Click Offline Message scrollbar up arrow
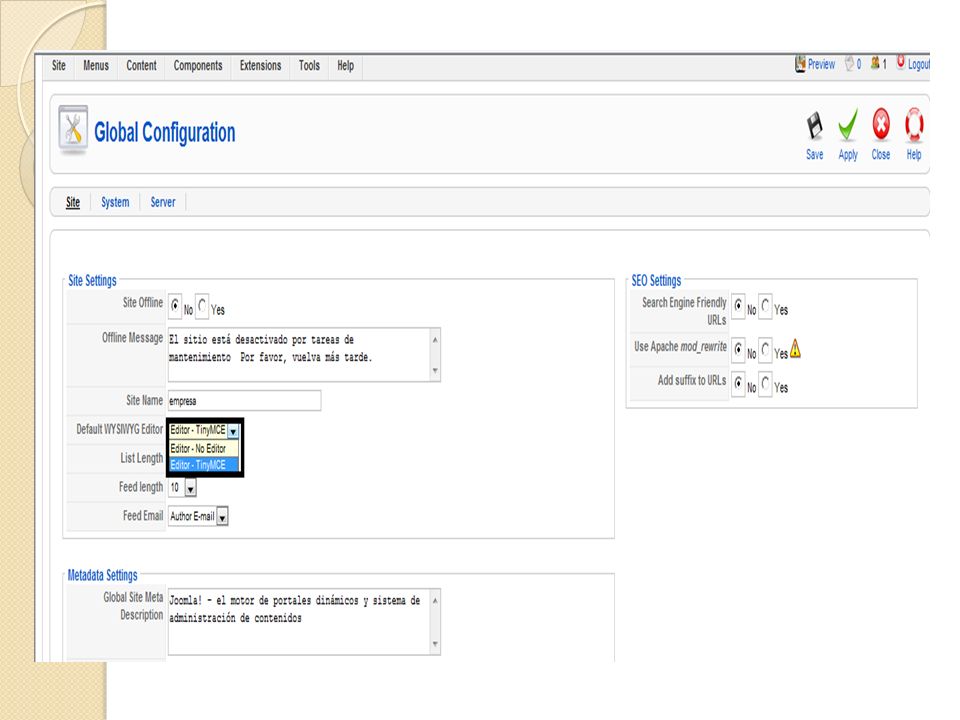 pos(435,339)
